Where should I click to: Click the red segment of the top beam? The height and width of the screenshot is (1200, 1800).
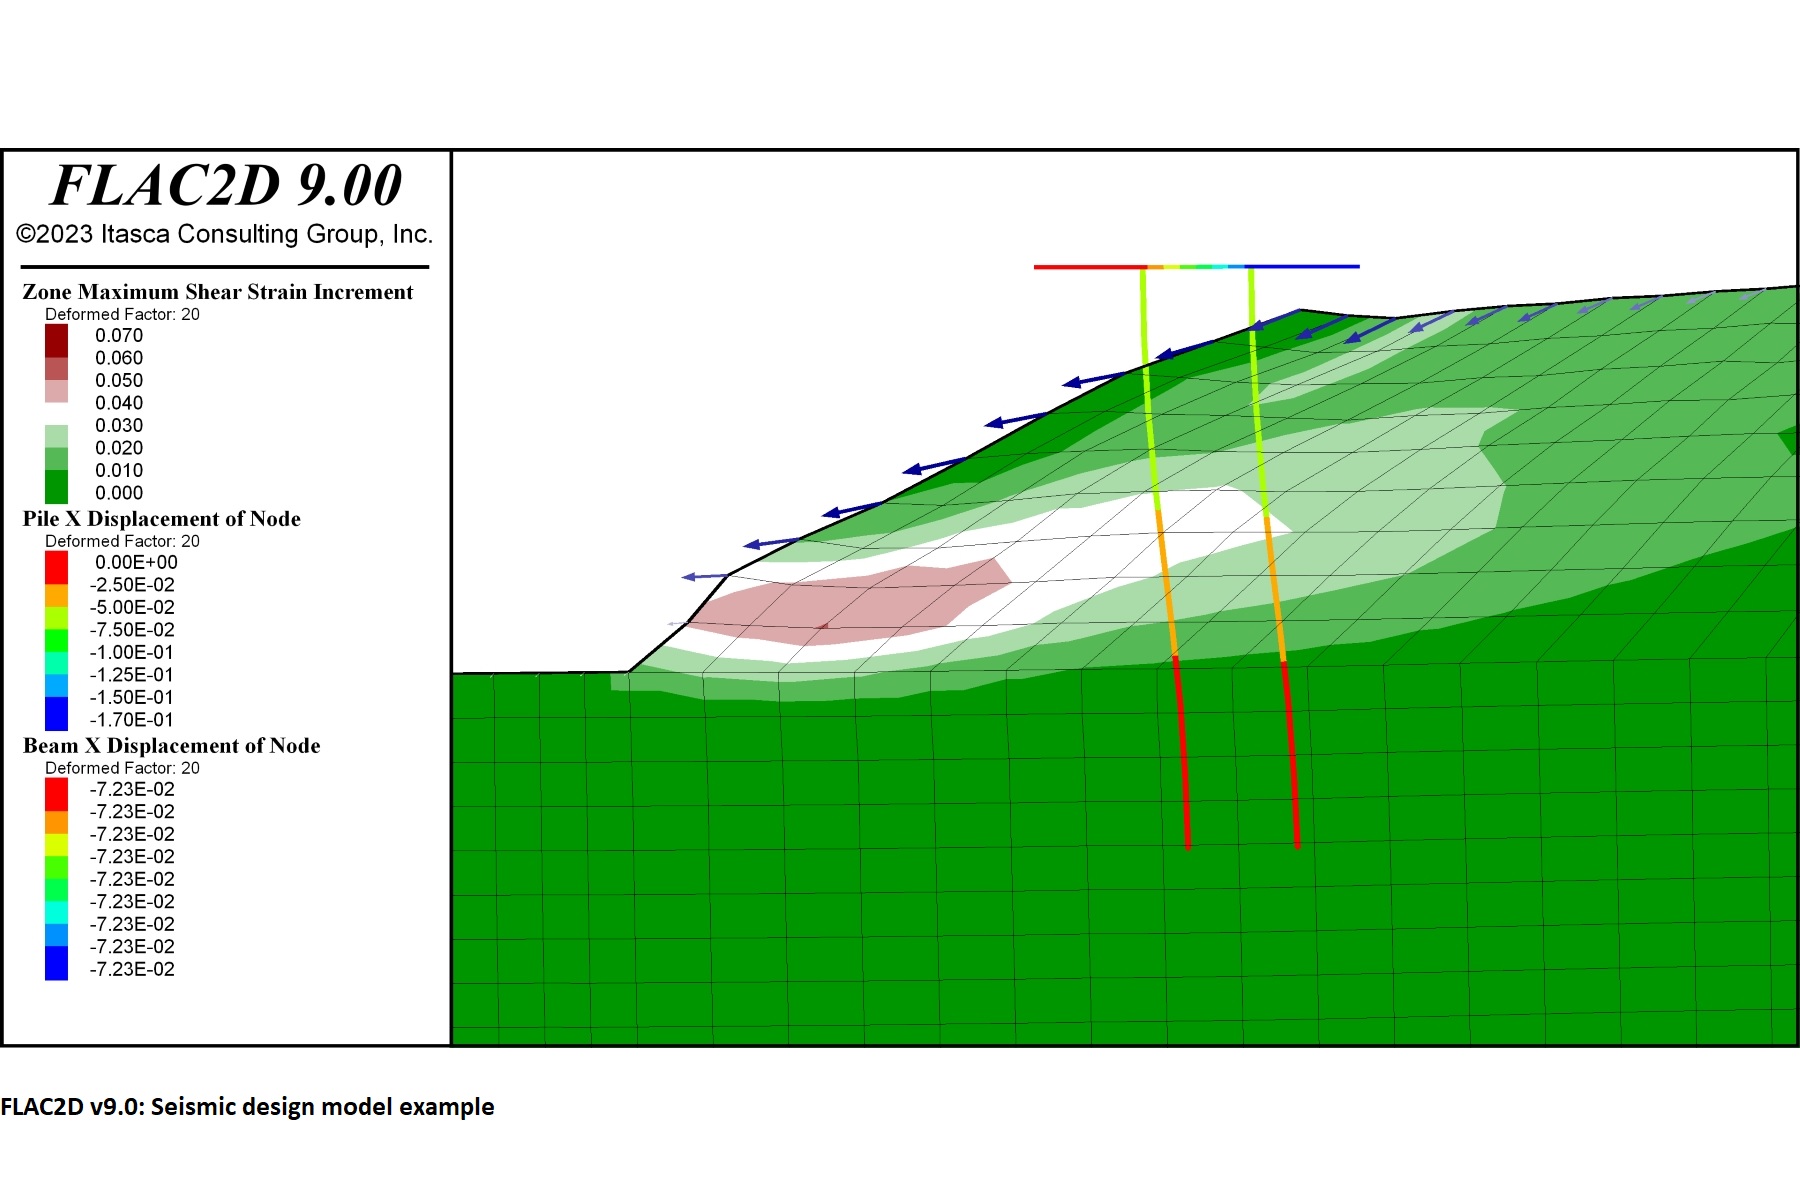pyautogui.click(x=1090, y=267)
